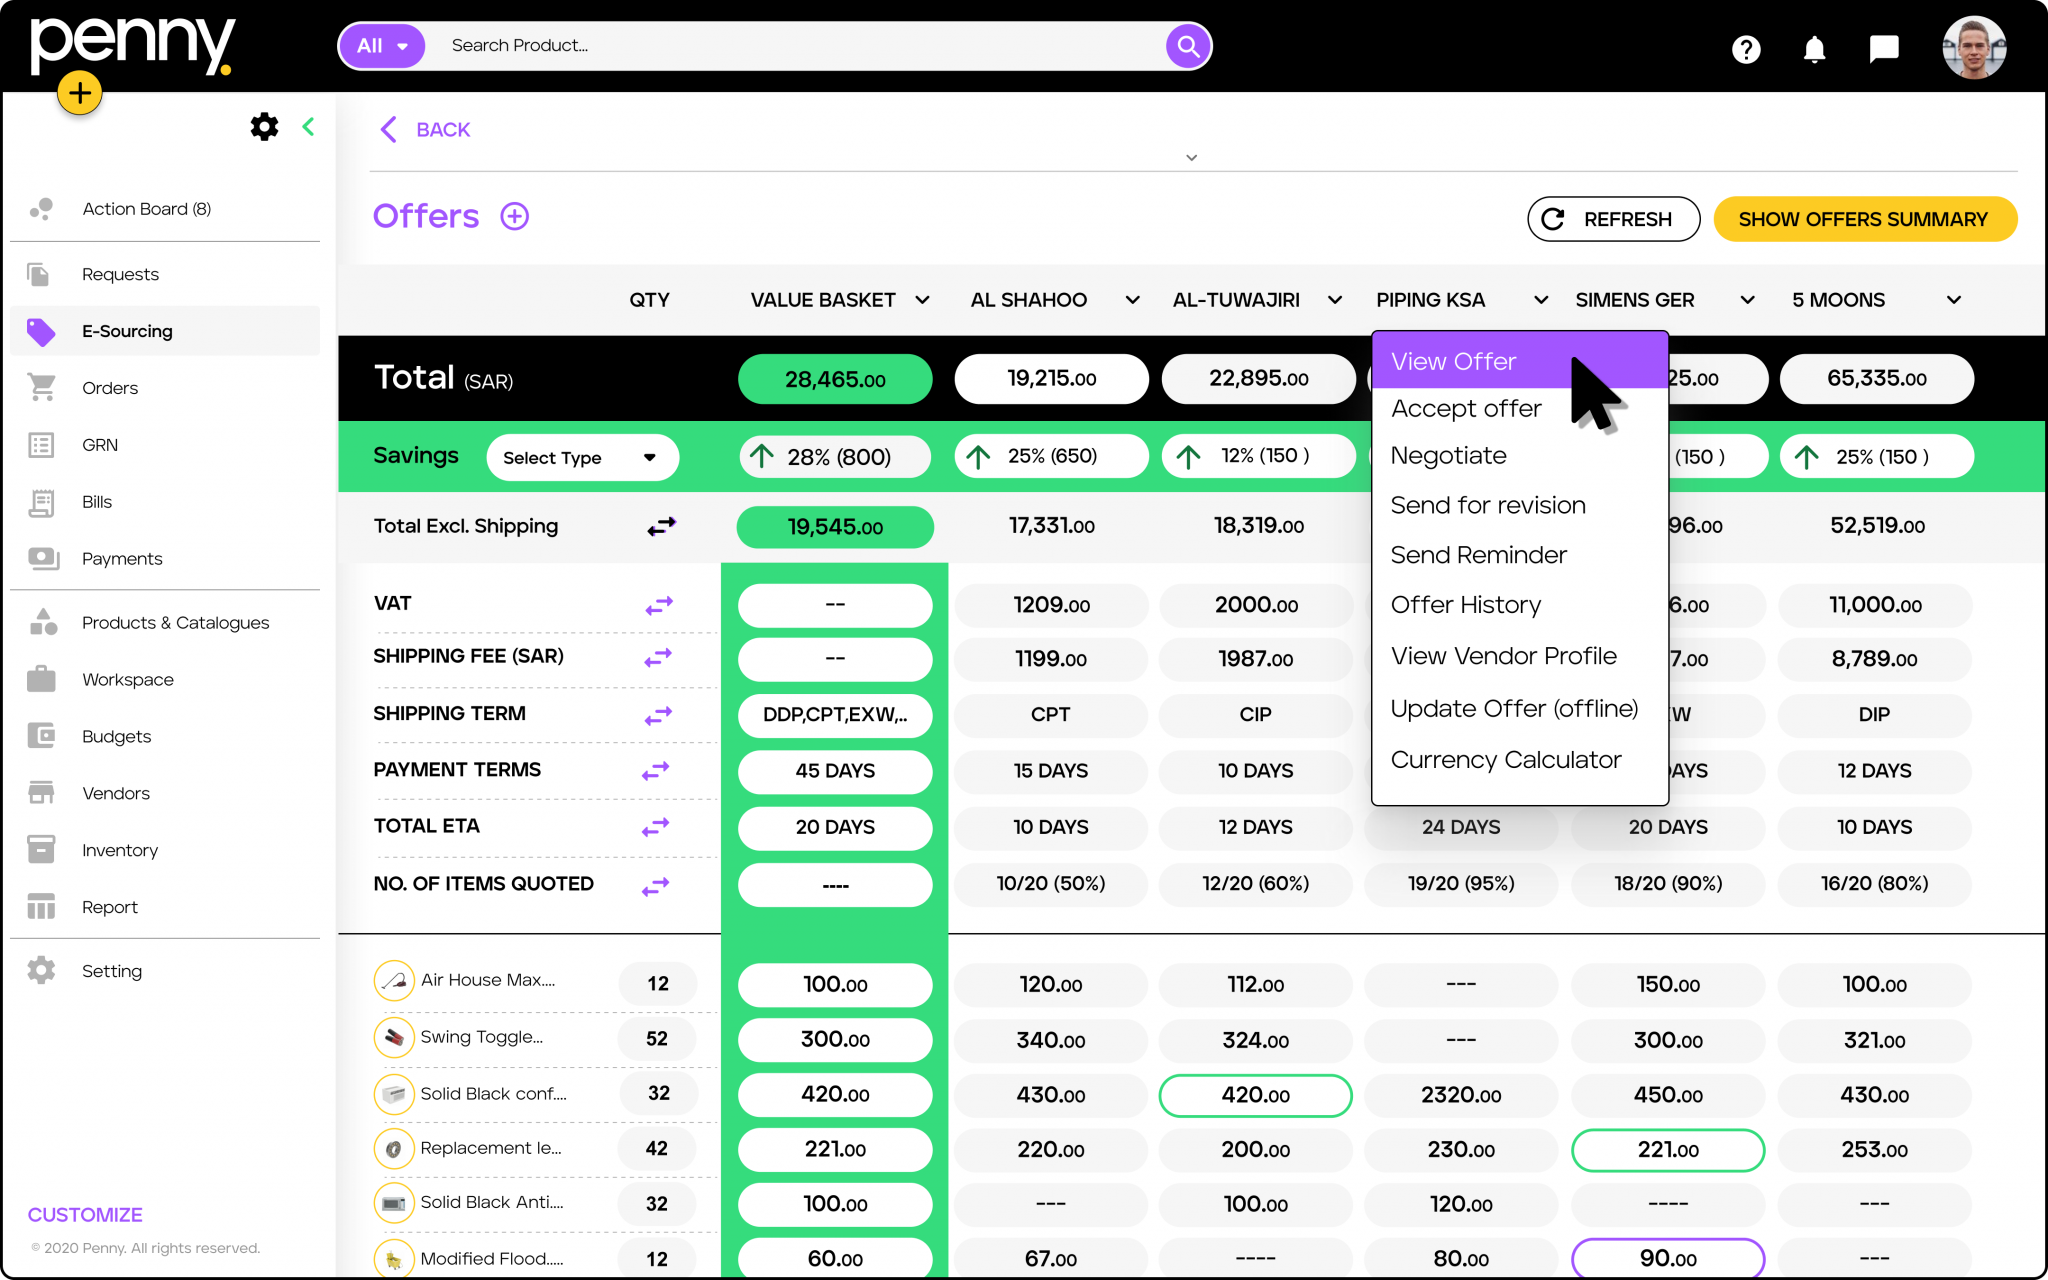Click the yellow plus create button
2048x1280 pixels.
79,94
